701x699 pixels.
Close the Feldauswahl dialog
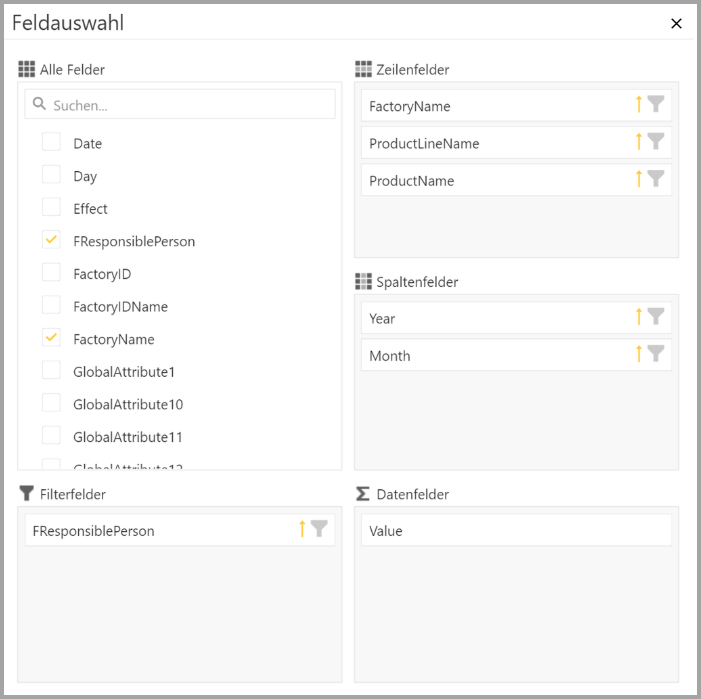tap(676, 23)
